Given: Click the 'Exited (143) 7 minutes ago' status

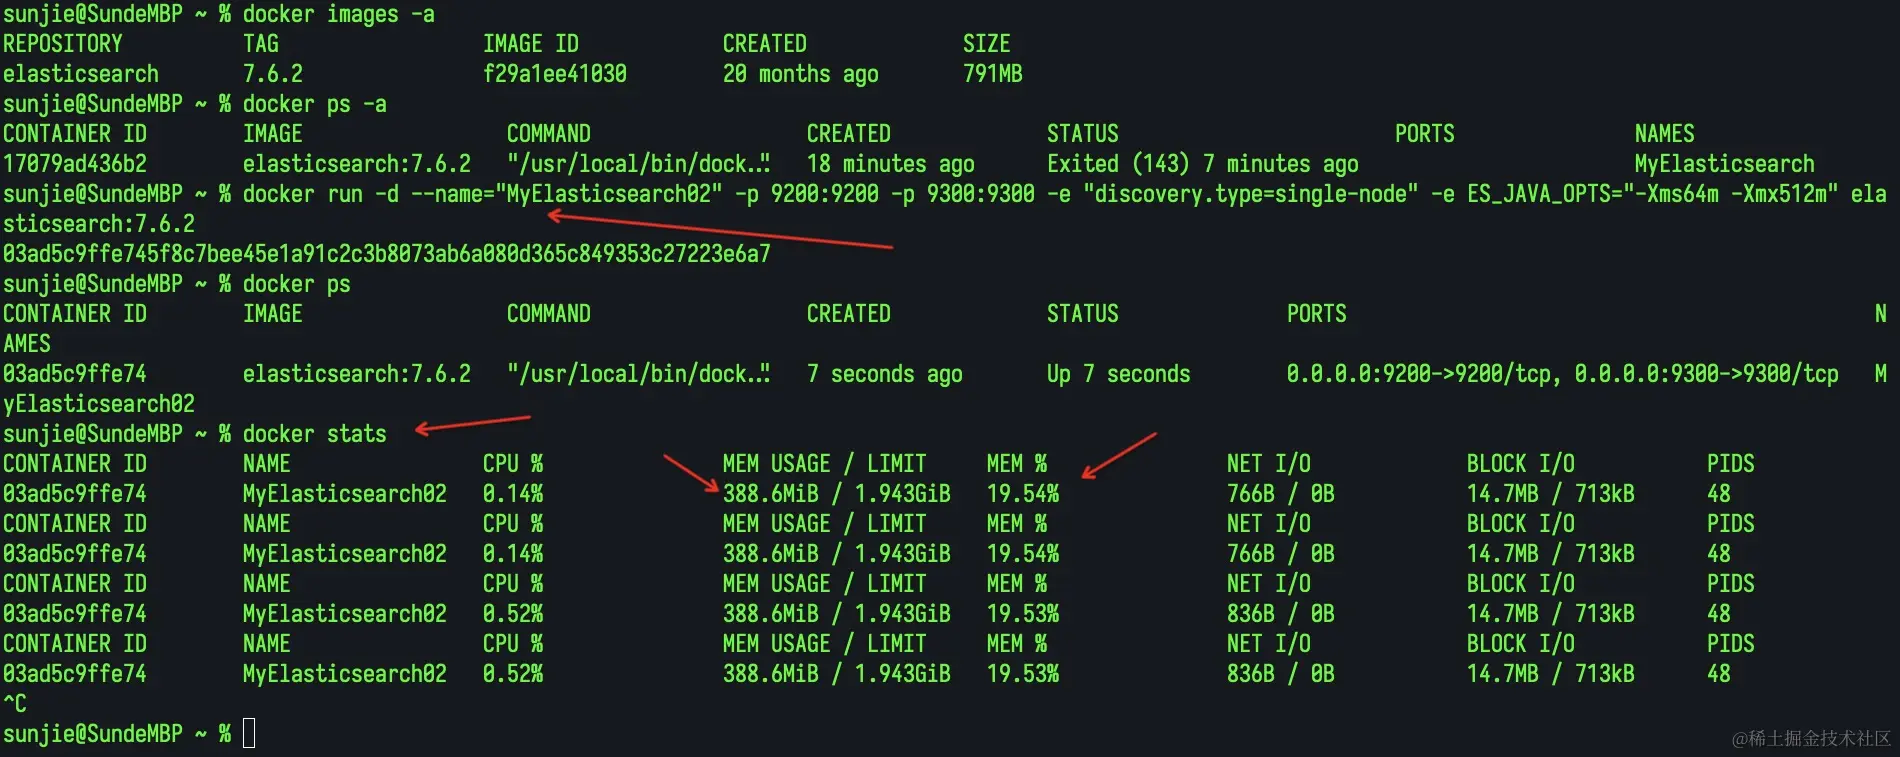Looking at the screenshot, I should point(1202,164).
